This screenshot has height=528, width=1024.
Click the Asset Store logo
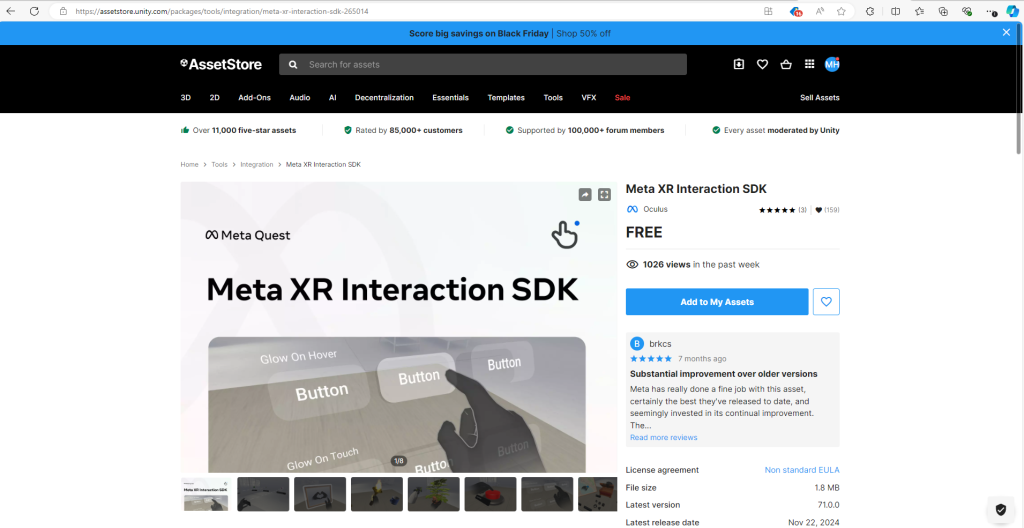(x=221, y=64)
